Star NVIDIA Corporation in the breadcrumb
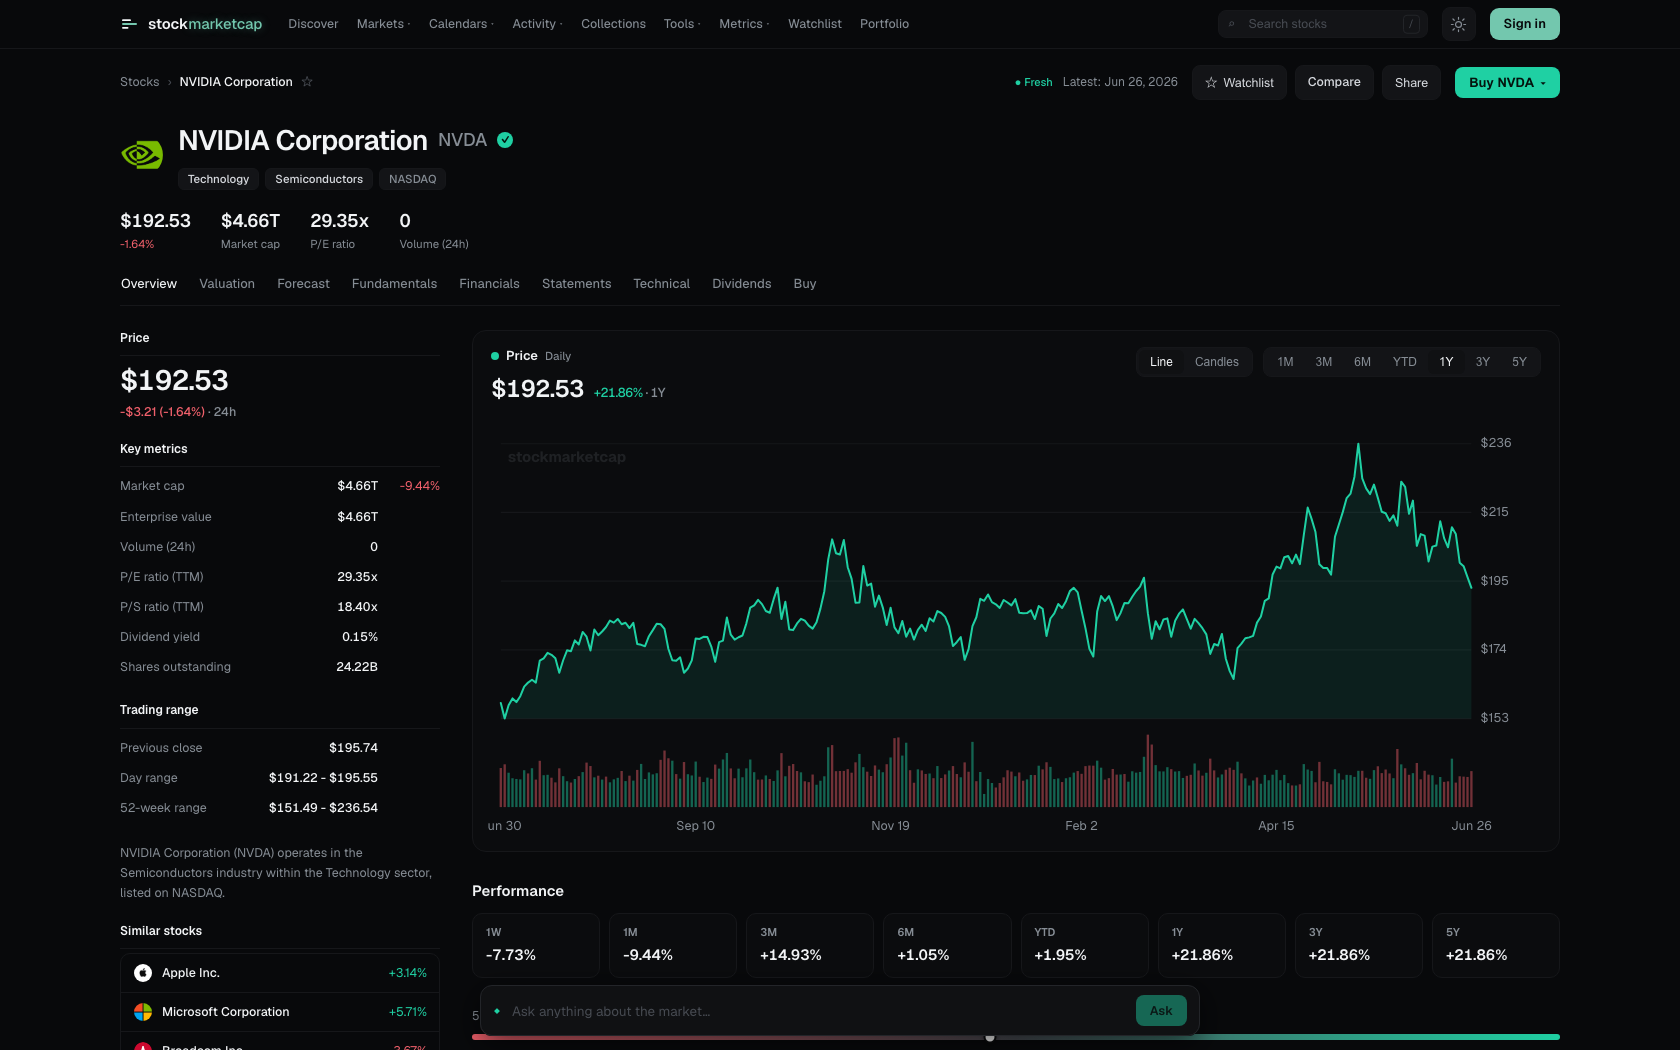The width and height of the screenshot is (1680, 1050). tap(307, 82)
